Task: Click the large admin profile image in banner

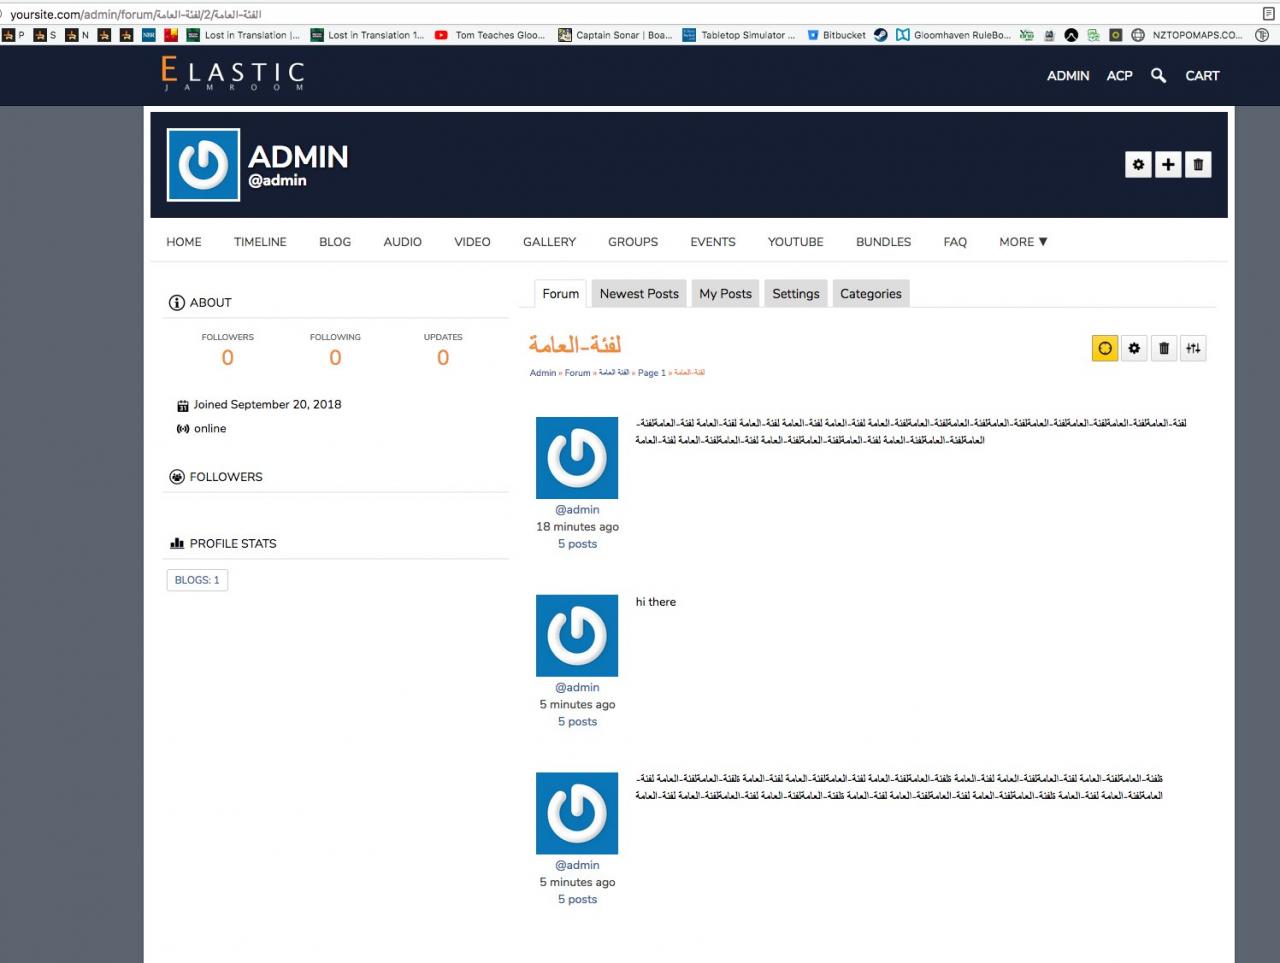Action: [x=203, y=165]
